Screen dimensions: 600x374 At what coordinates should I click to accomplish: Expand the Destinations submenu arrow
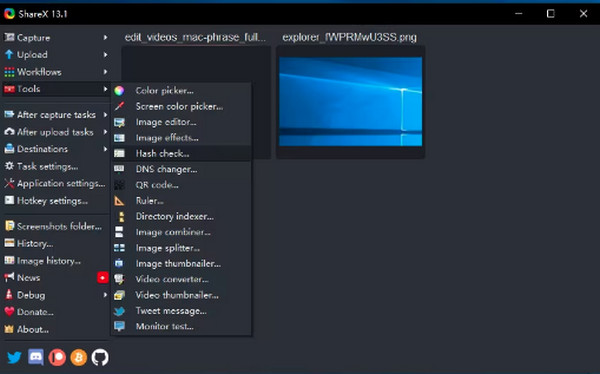click(x=105, y=149)
